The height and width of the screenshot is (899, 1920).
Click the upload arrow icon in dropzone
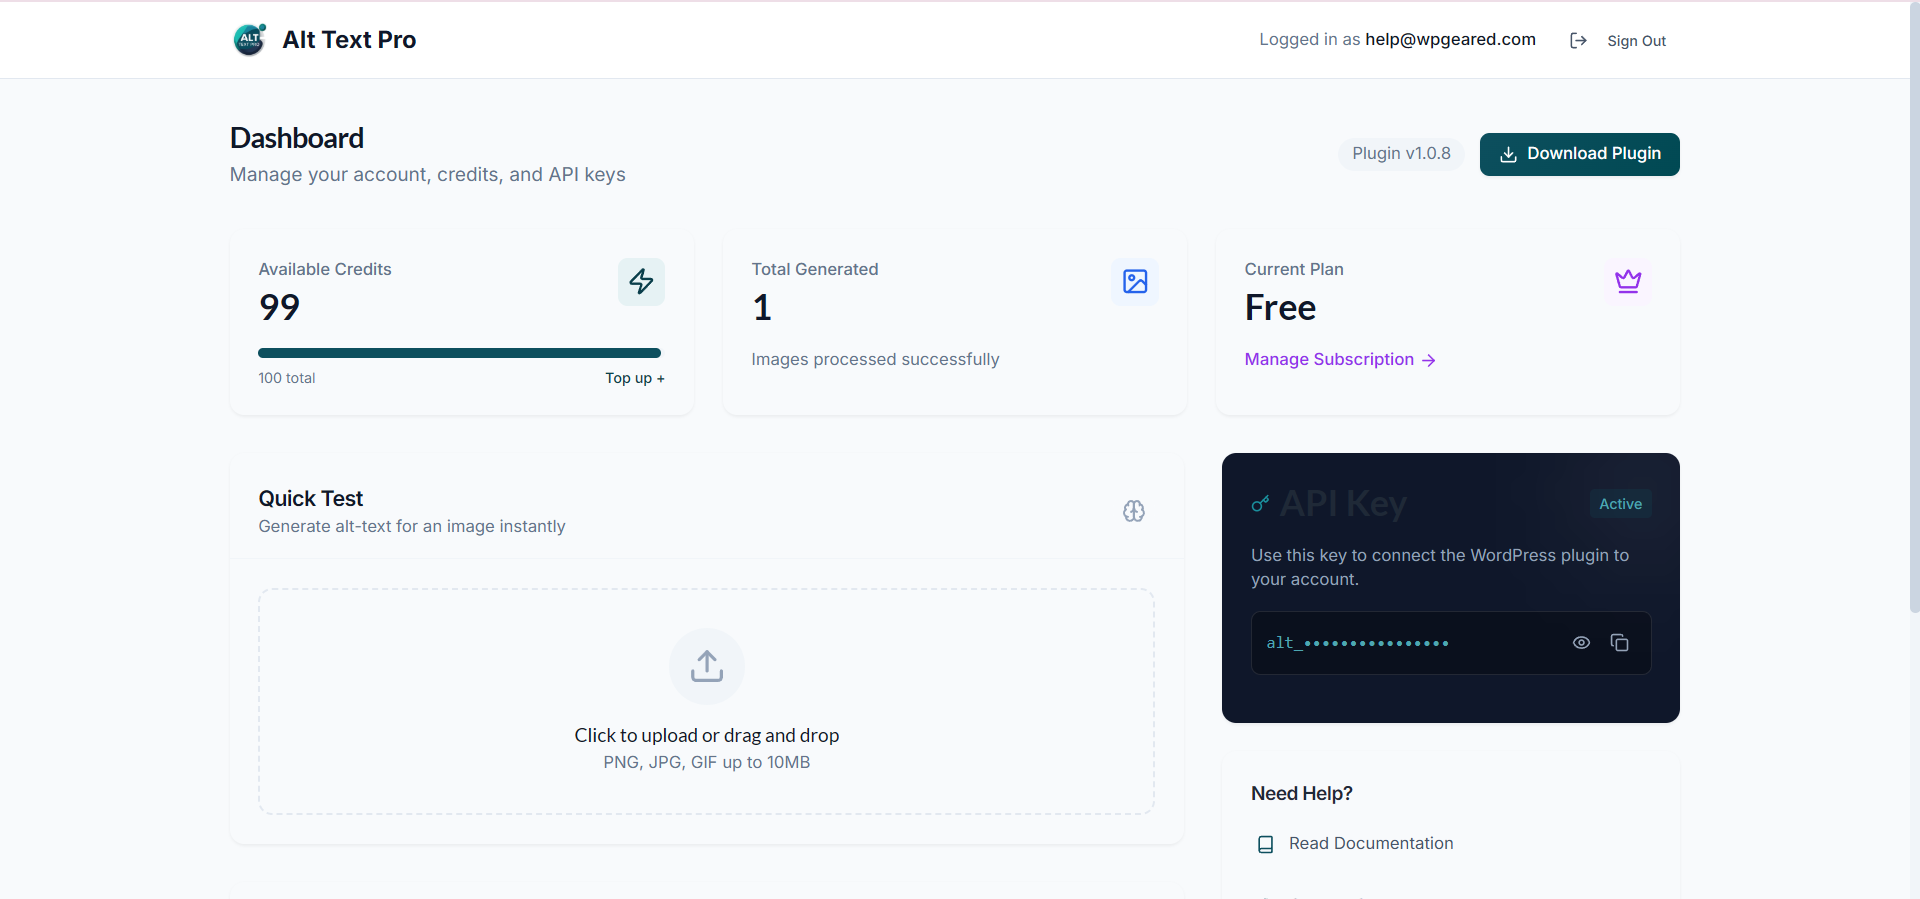706,666
